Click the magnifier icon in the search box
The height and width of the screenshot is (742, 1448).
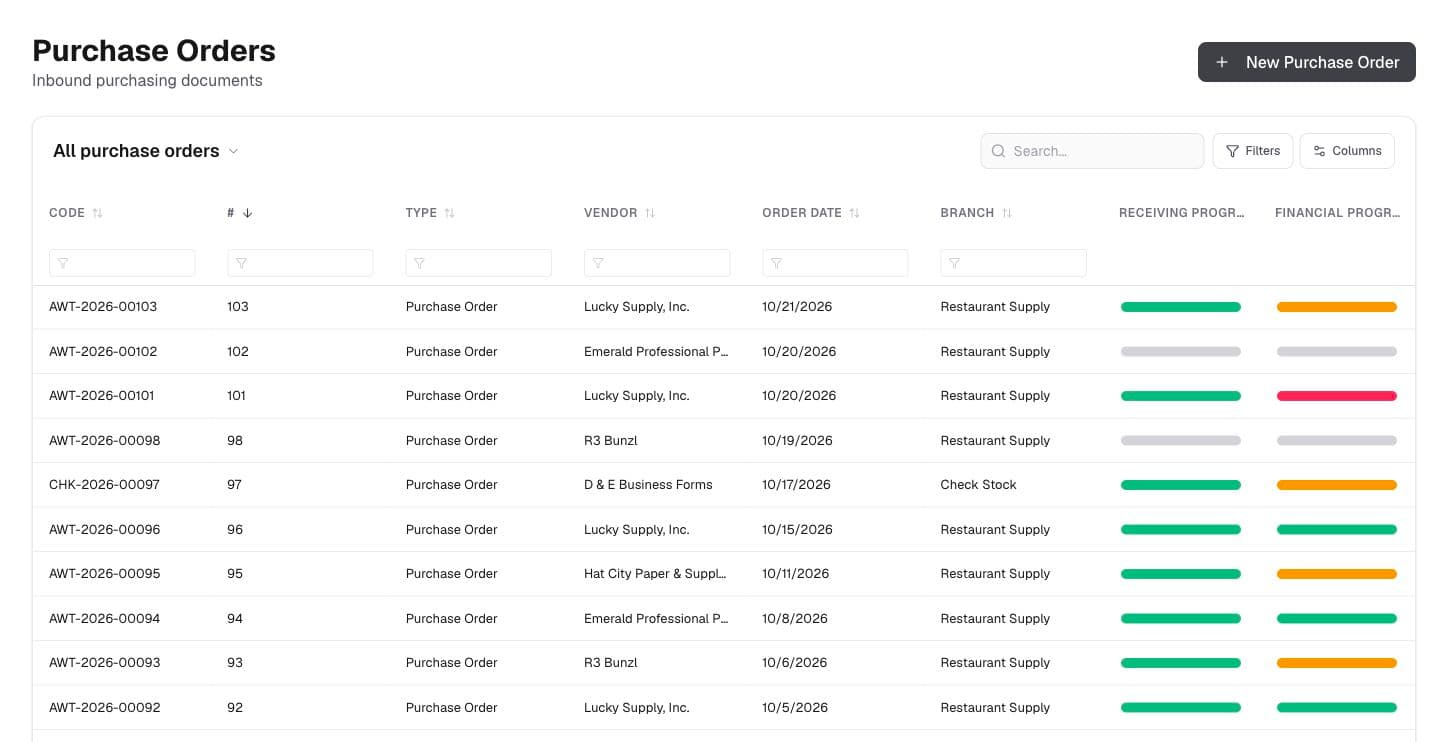point(998,151)
